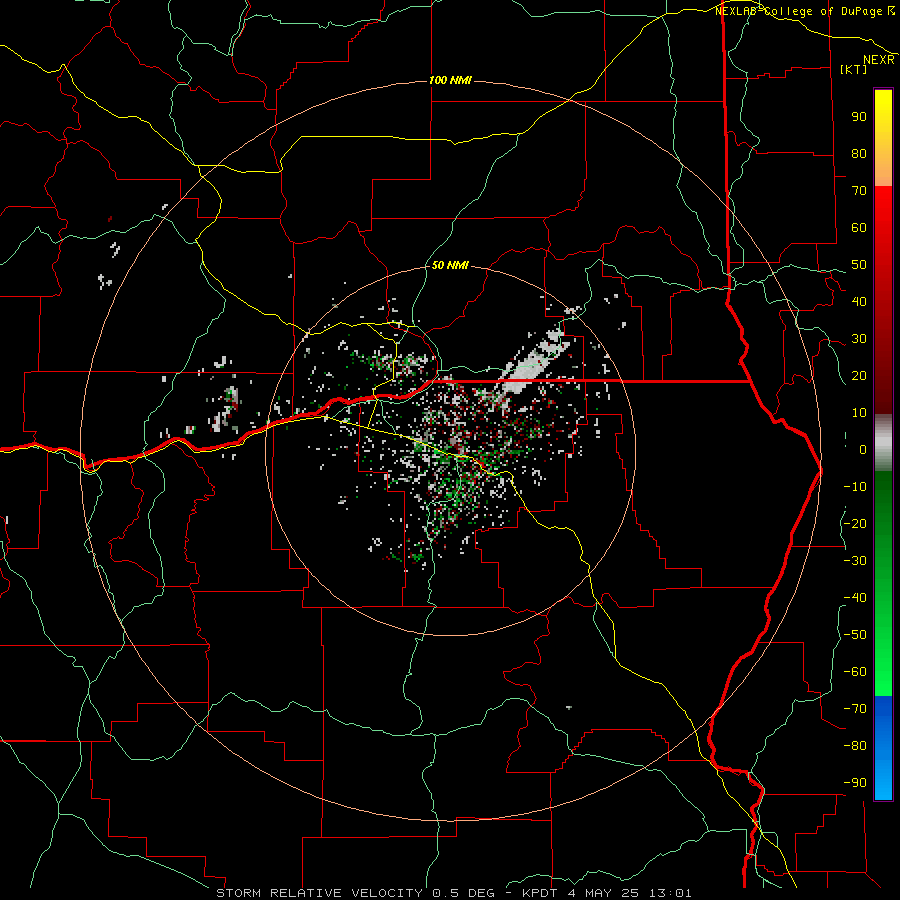The image size is (900, 900).
Task: Click the 90 value on the velocity scale
Action: (859, 117)
